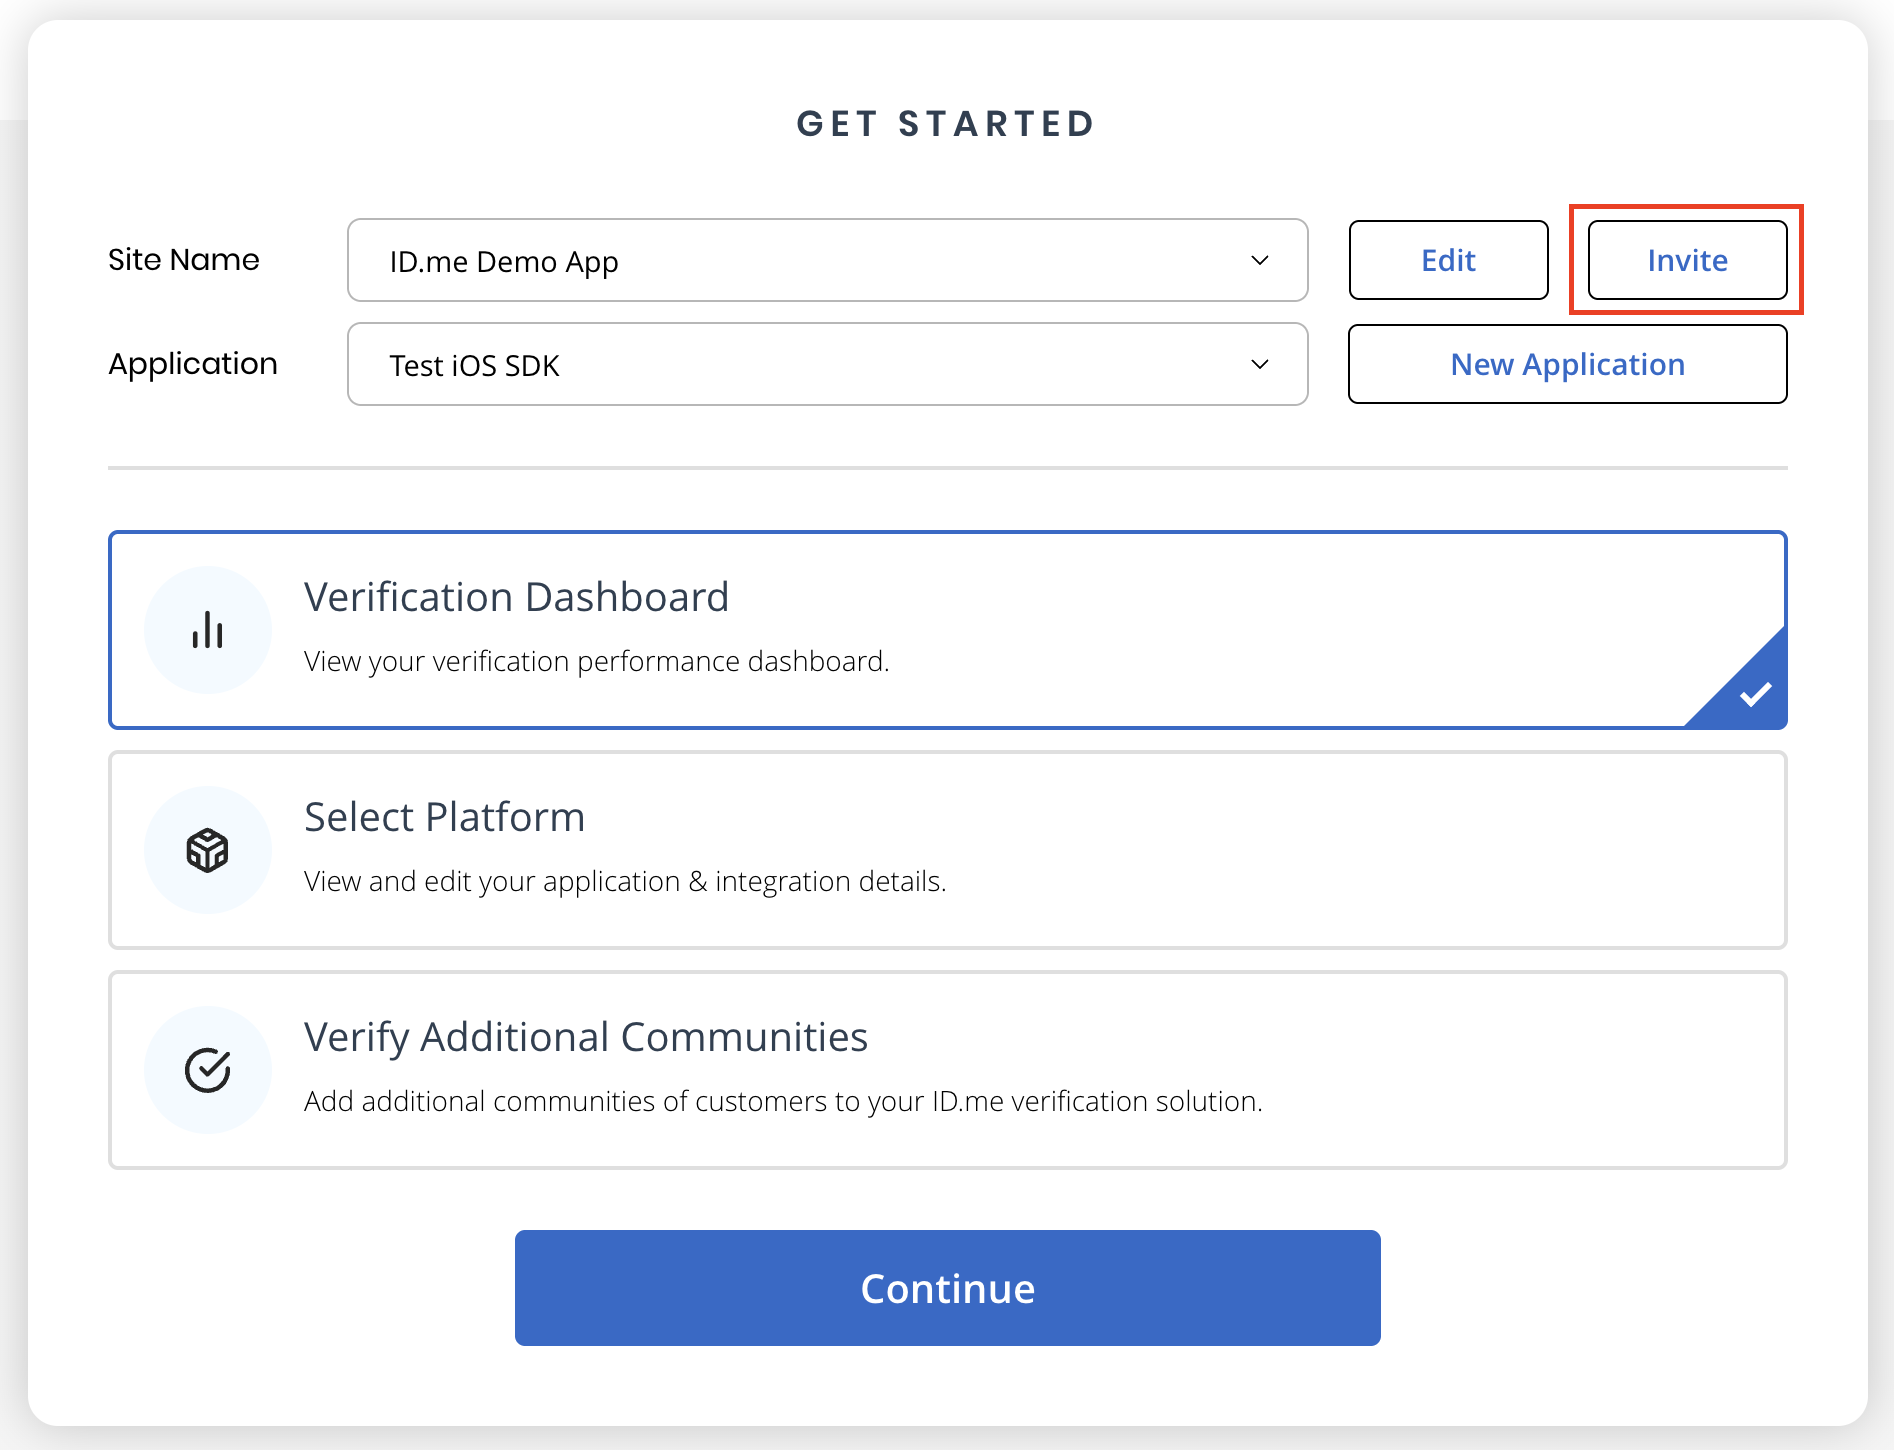
Task: Click the blue corner checkmark on Verification Dashboard
Action: point(1754,694)
